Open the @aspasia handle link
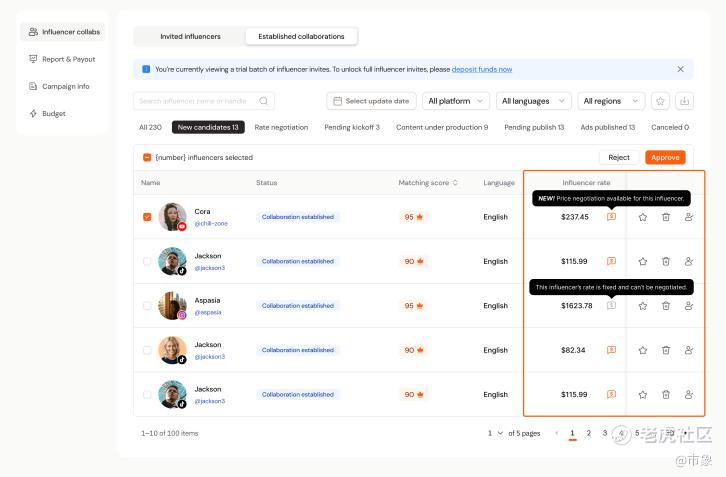The height and width of the screenshot is (477, 726). point(208,312)
